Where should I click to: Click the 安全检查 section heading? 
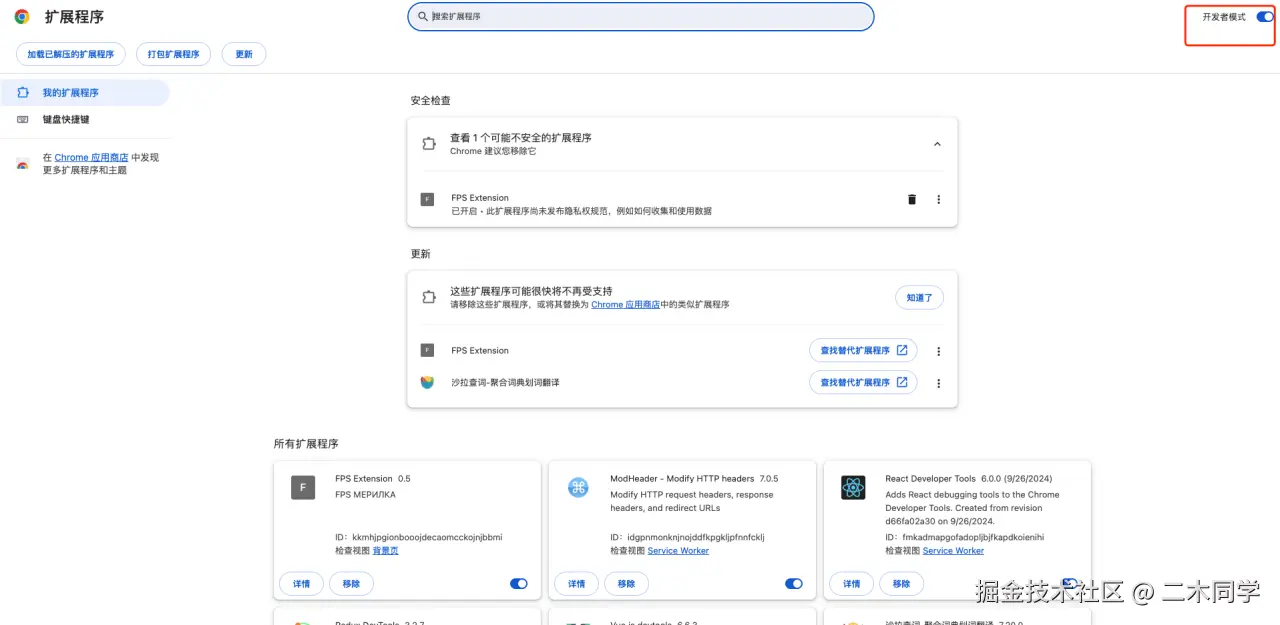(431, 101)
